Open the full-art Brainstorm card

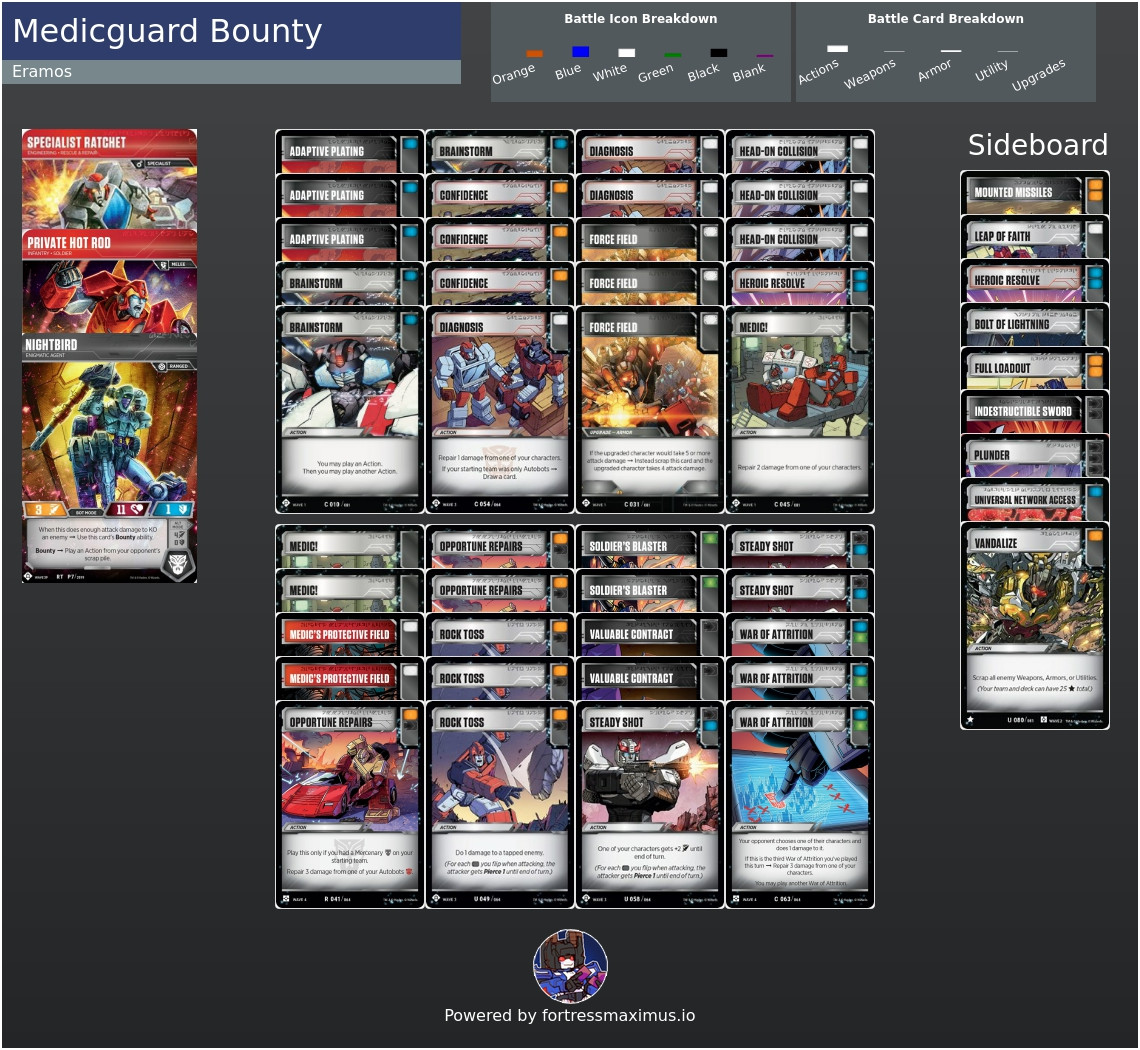tap(350, 410)
